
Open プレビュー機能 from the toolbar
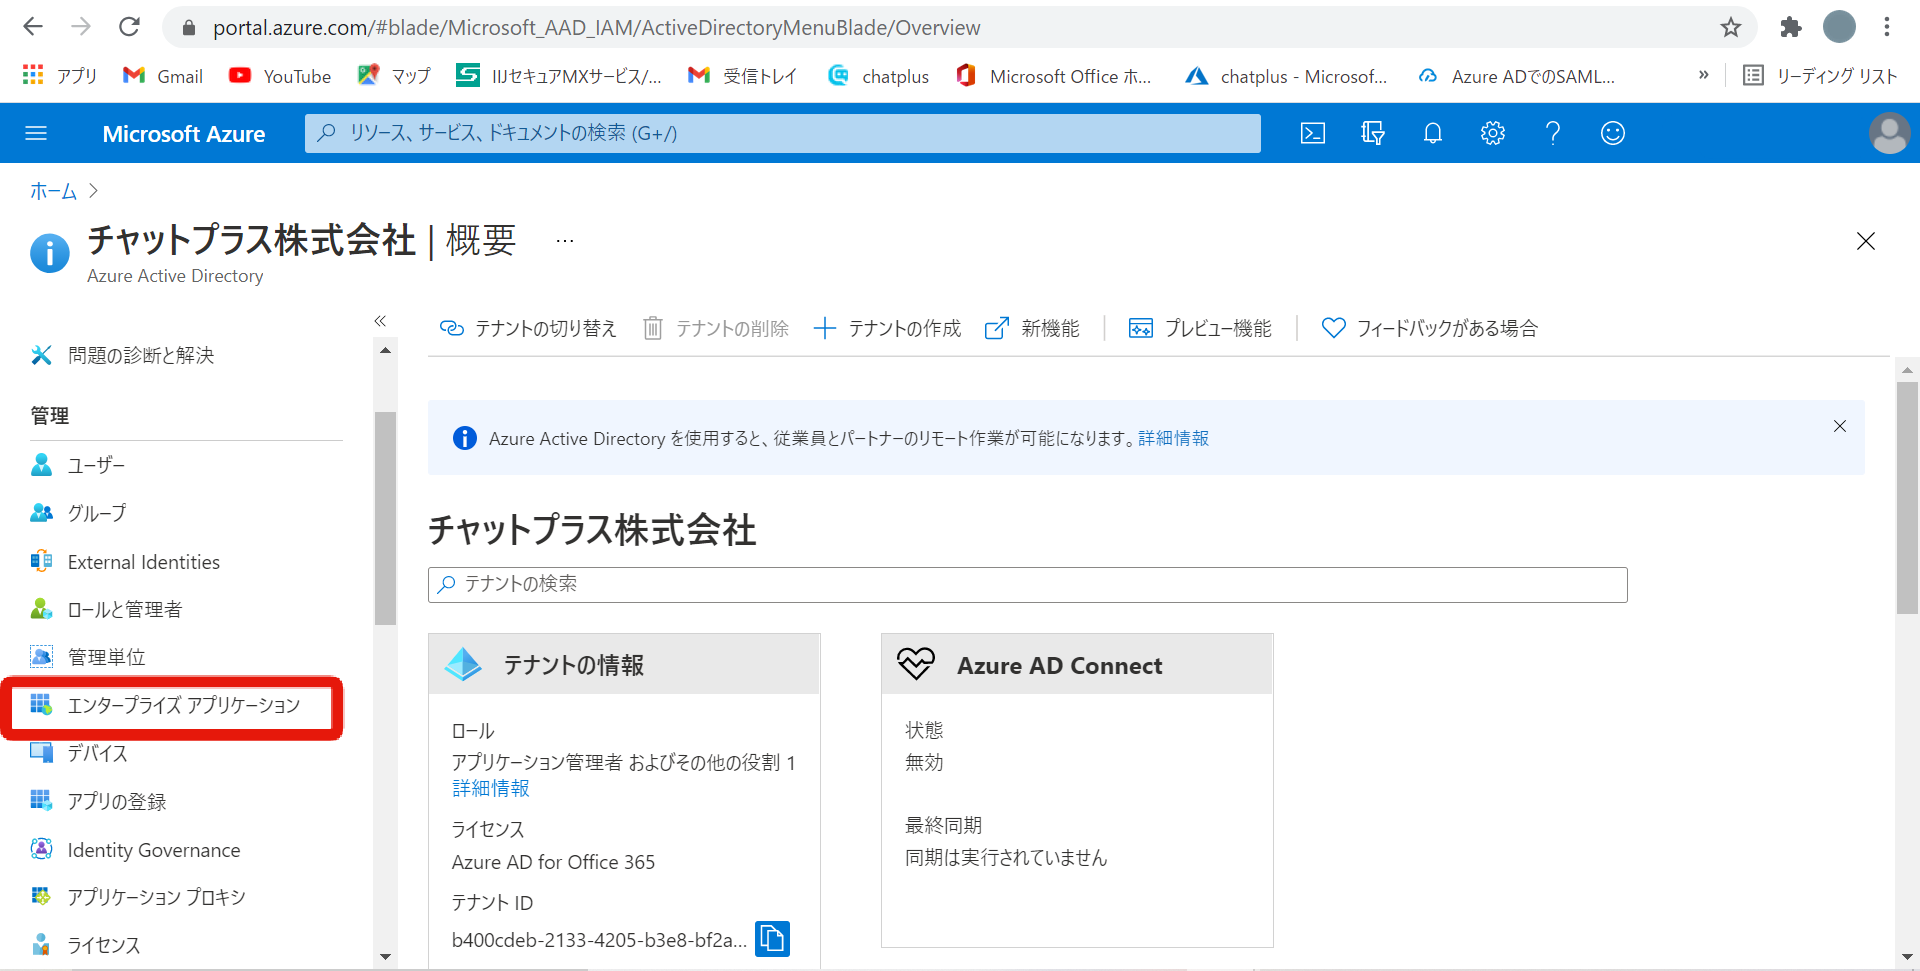click(x=1200, y=328)
